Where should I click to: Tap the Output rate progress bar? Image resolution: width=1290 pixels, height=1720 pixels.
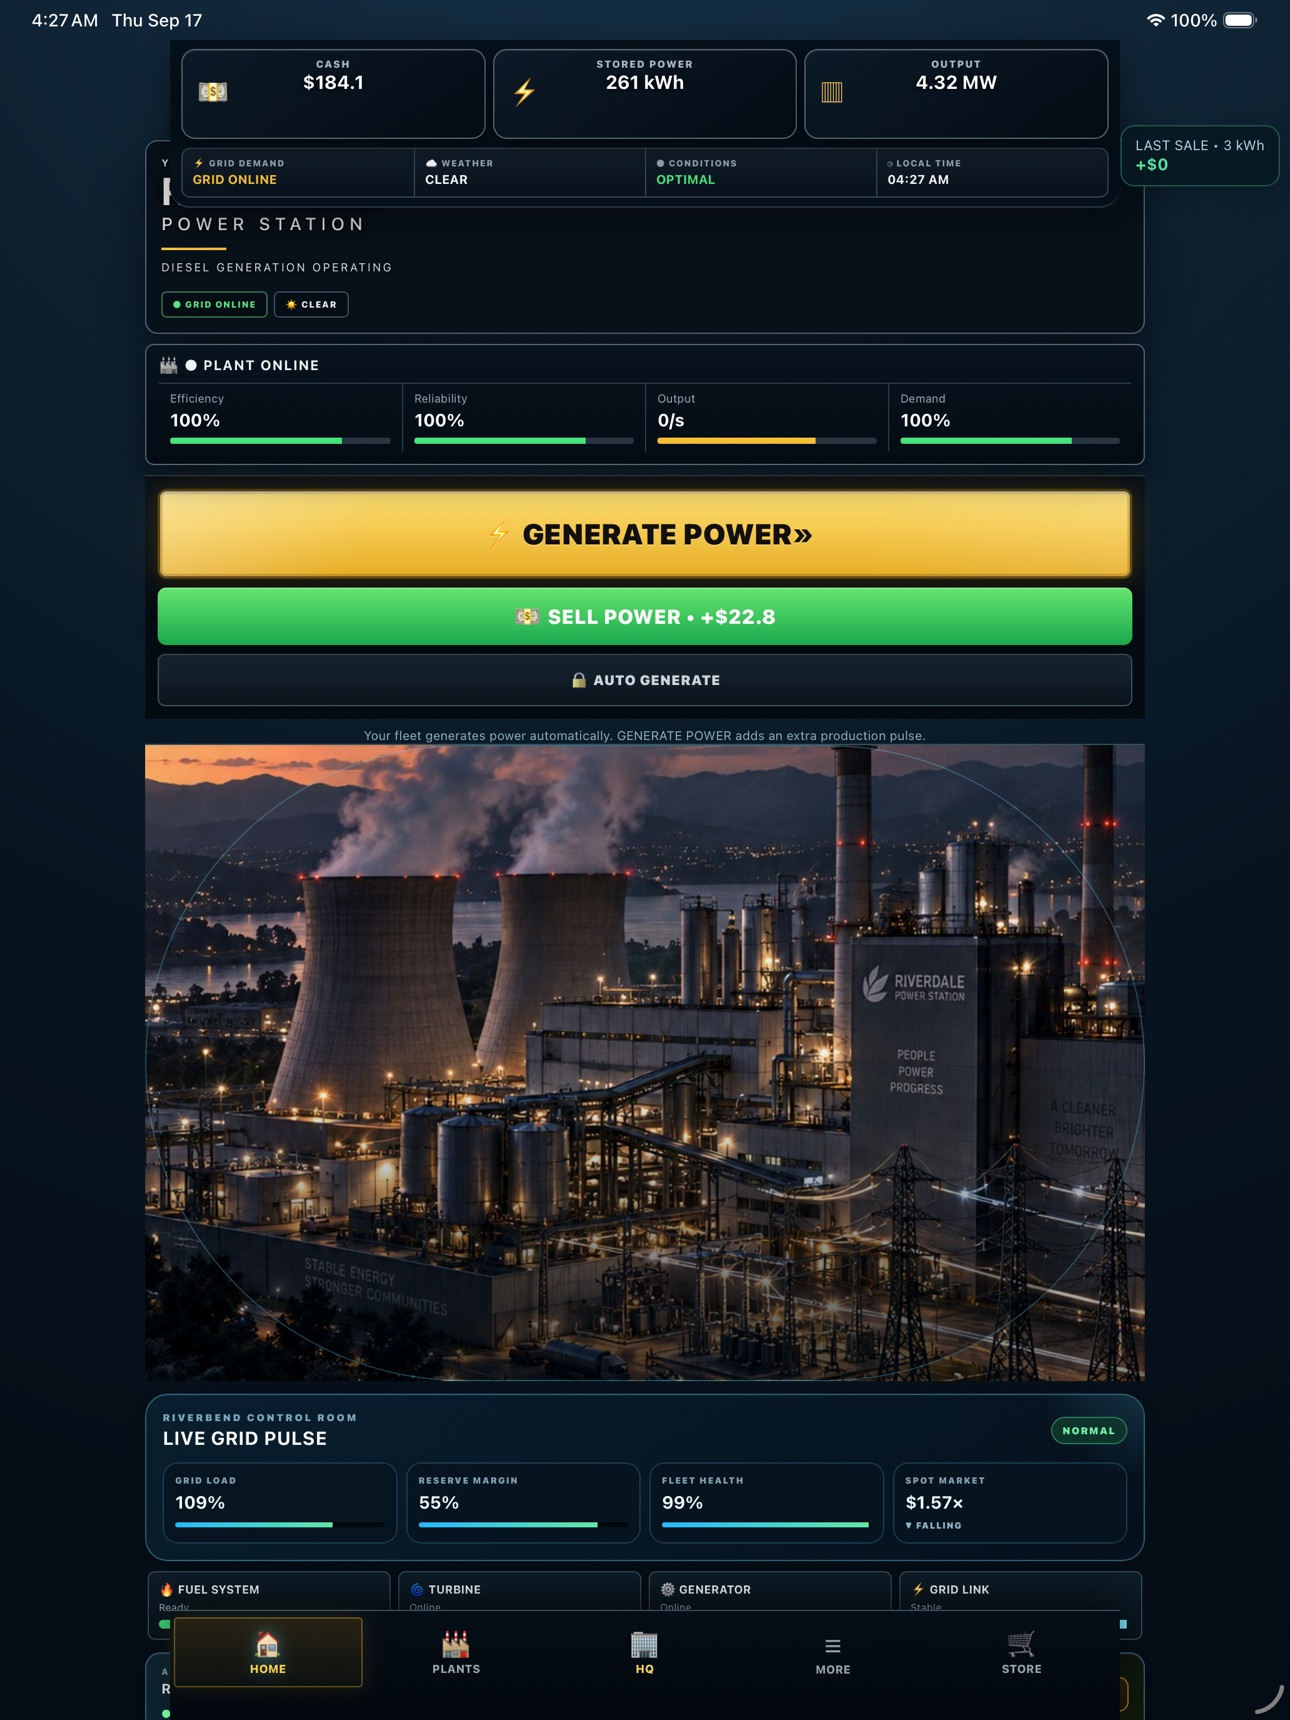767,440
